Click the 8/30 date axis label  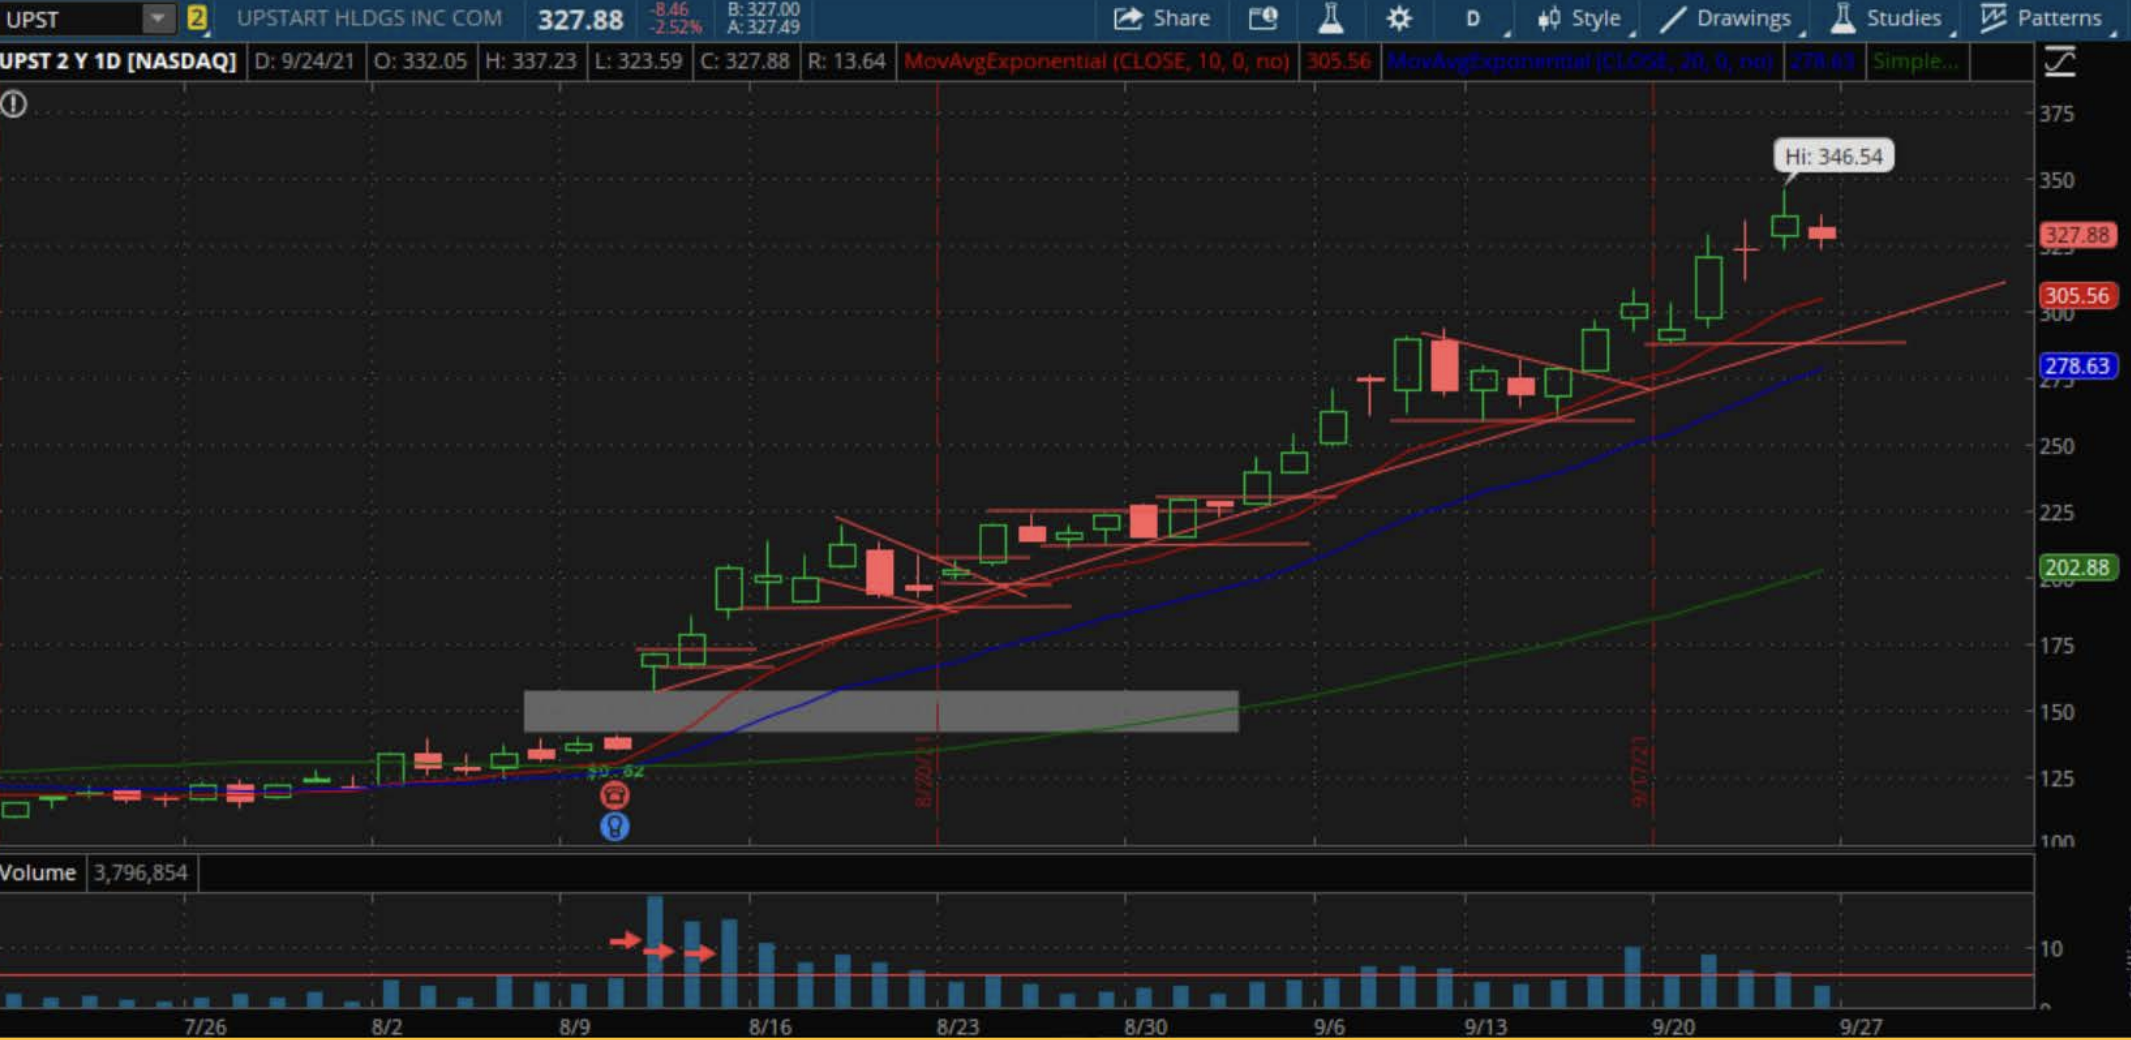(x=1146, y=1027)
